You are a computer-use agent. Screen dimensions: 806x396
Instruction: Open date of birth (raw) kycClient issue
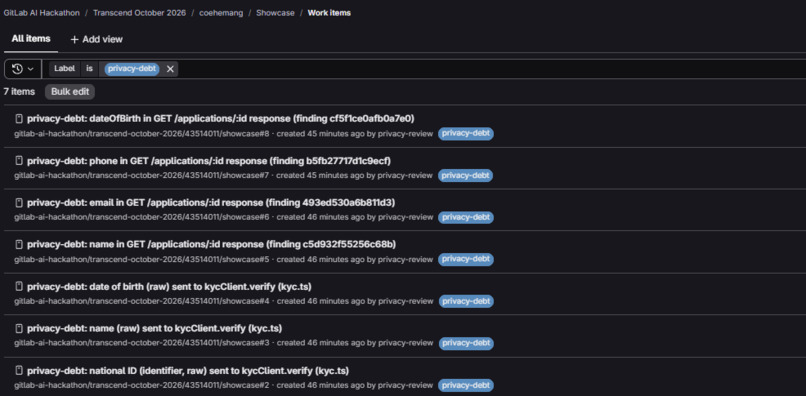pyautogui.click(x=169, y=286)
